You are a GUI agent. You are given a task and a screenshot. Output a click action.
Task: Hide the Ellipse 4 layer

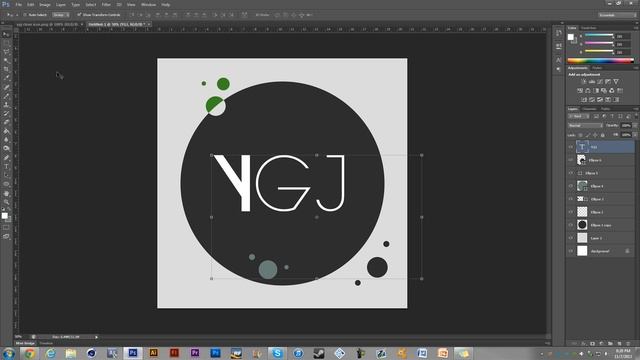pos(571,186)
